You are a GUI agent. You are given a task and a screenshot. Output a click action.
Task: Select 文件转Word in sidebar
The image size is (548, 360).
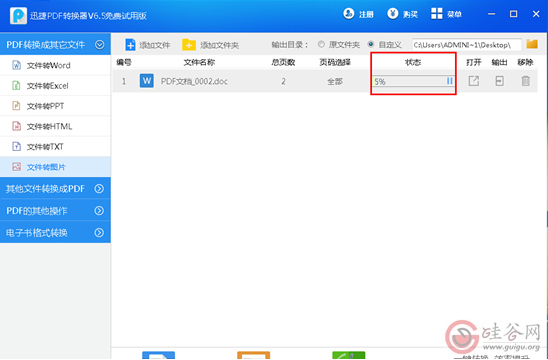(55, 65)
